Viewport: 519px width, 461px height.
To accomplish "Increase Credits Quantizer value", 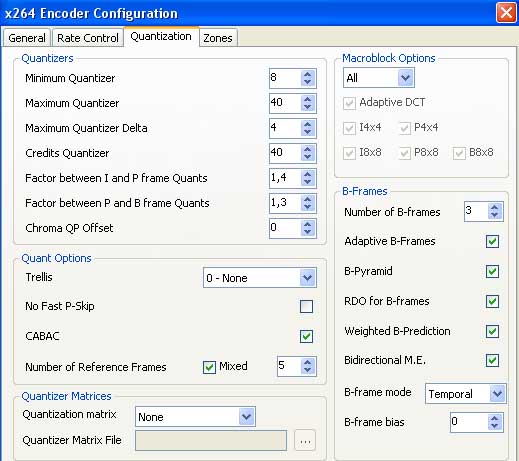I will point(307,149).
